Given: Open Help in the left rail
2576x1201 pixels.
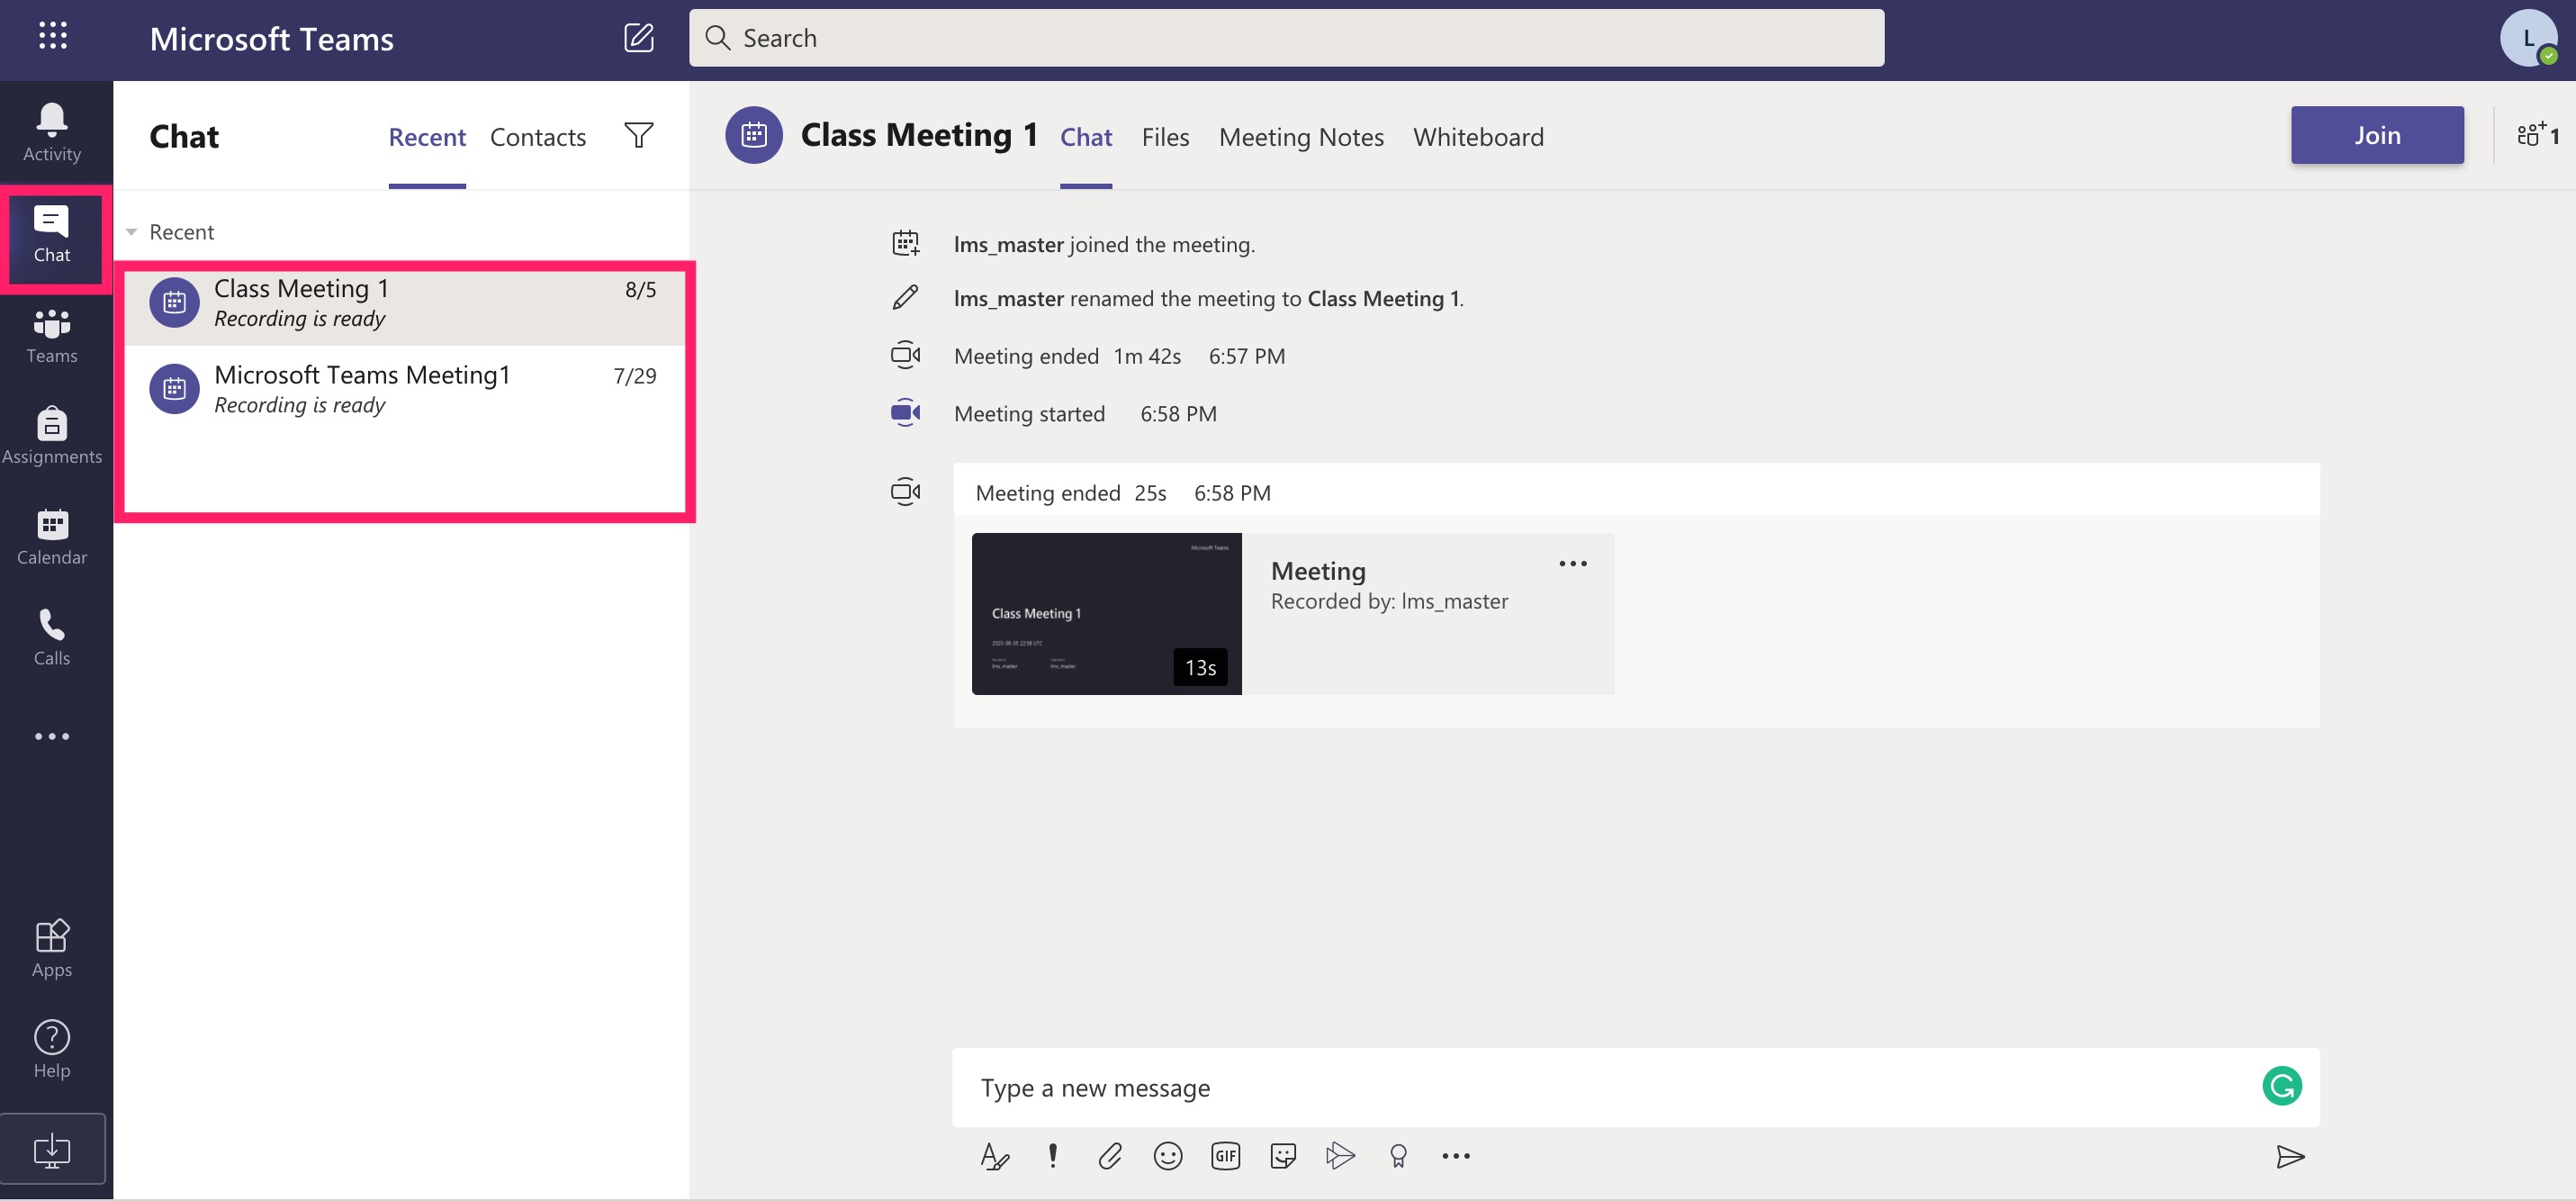Looking at the screenshot, I should coord(52,1050).
